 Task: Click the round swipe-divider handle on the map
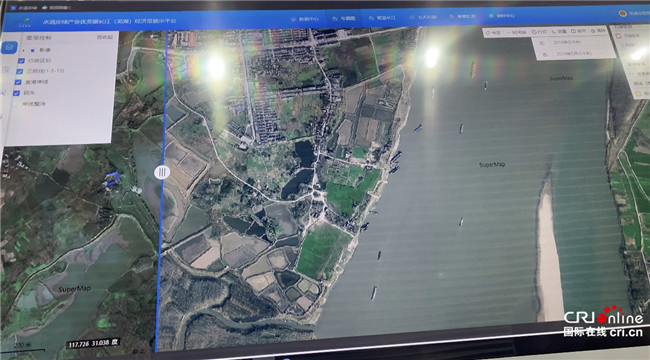pyautogui.click(x=162, y=172)
